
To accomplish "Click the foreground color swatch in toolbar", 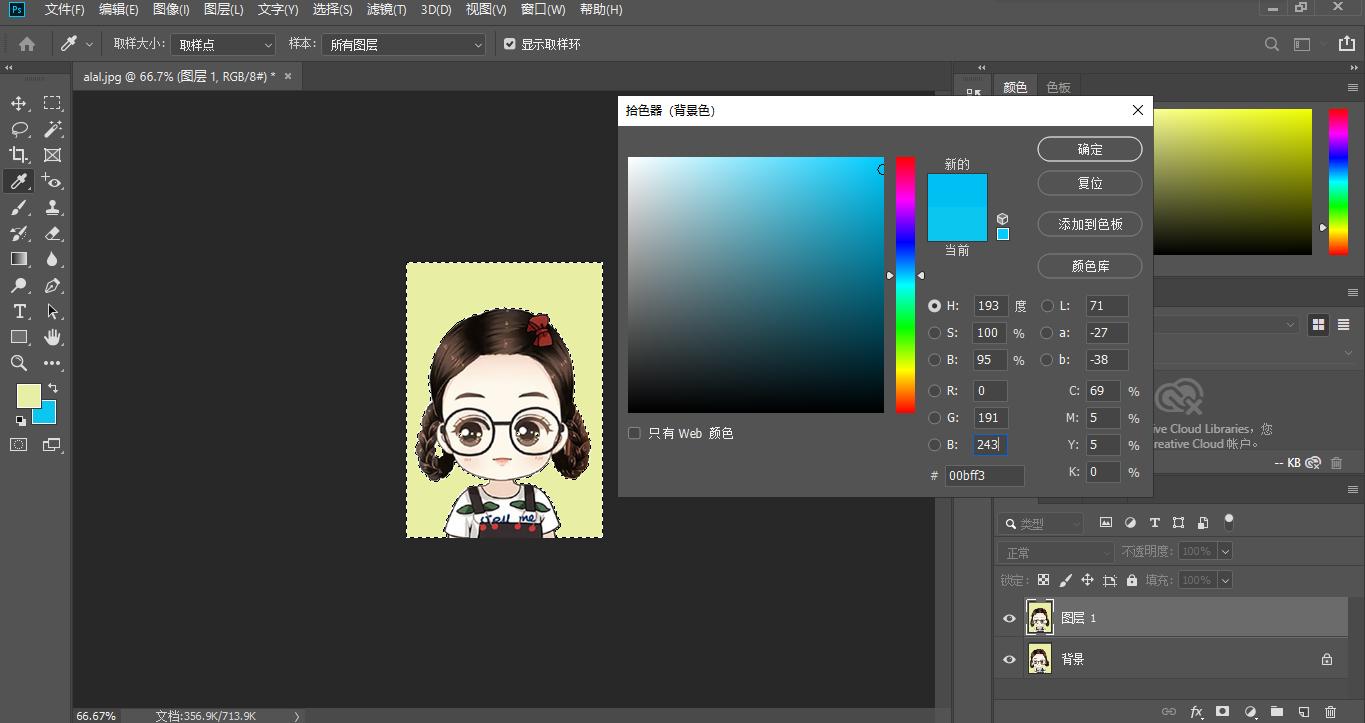I will pos(27,395).
